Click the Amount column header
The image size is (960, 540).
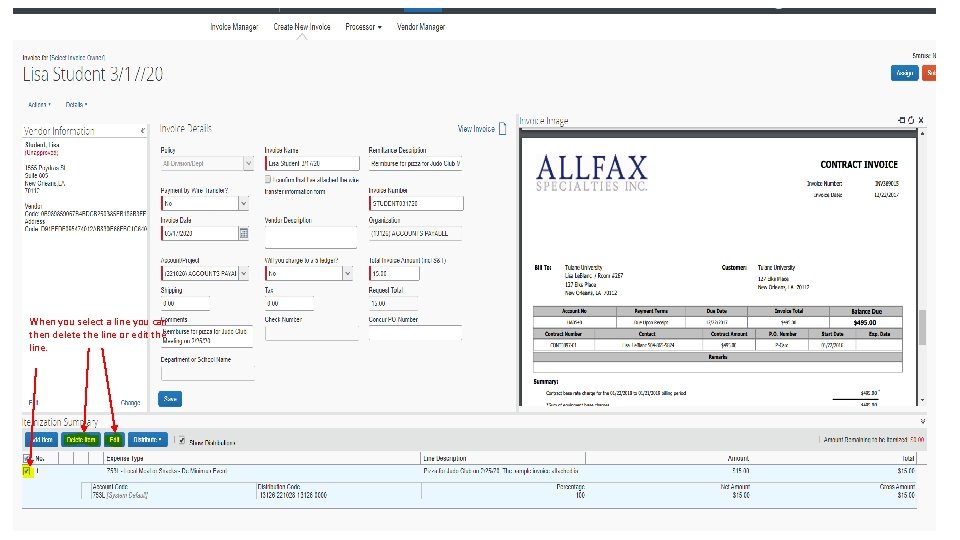[738, 458]
